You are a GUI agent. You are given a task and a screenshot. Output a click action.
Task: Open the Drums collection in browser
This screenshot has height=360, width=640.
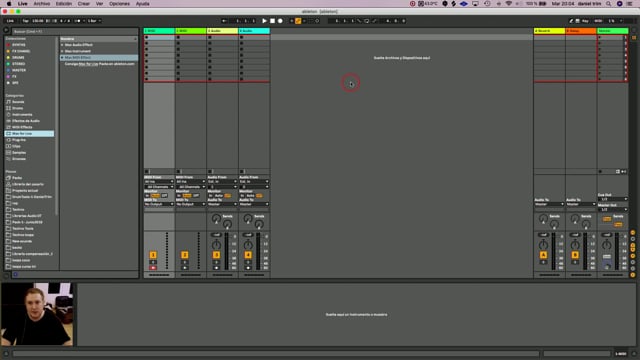pyautogui.click(x=18, y=58)
